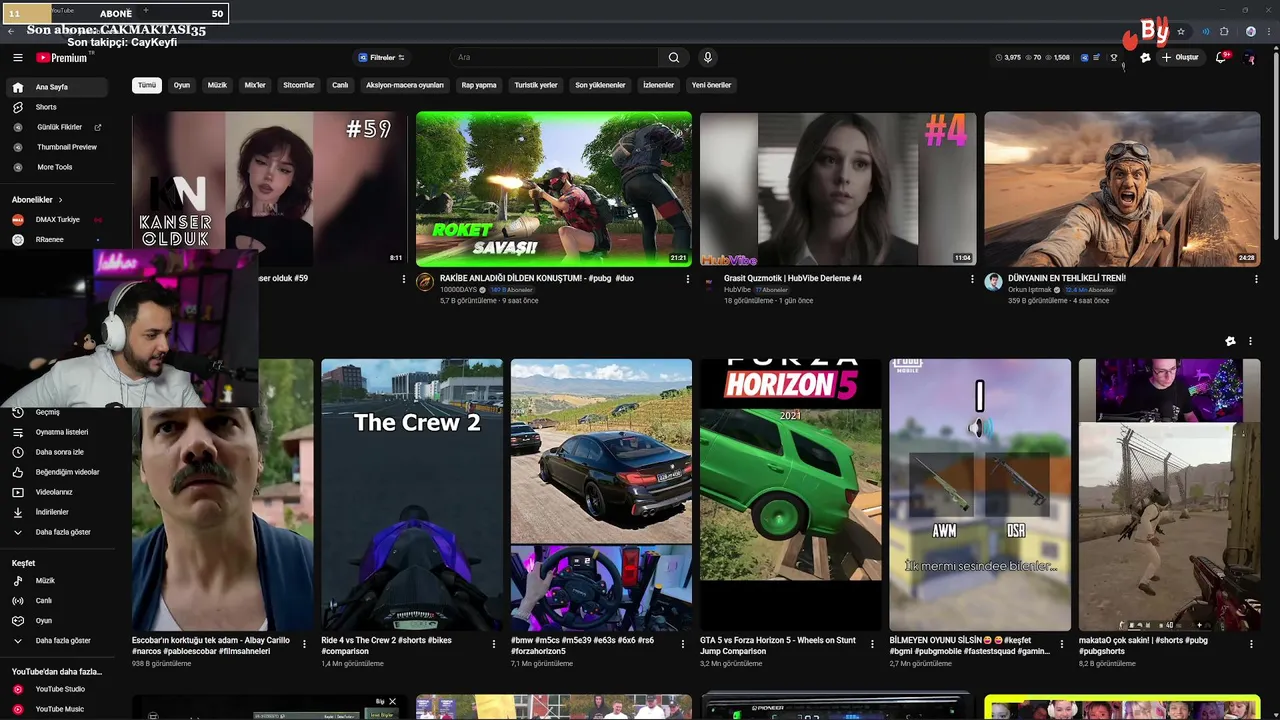Screen dimensions: 1280x720
Task: Open options for Ride 4 vs The Crew 2 short
Action: pyautogui.click(x=493, y=645)
